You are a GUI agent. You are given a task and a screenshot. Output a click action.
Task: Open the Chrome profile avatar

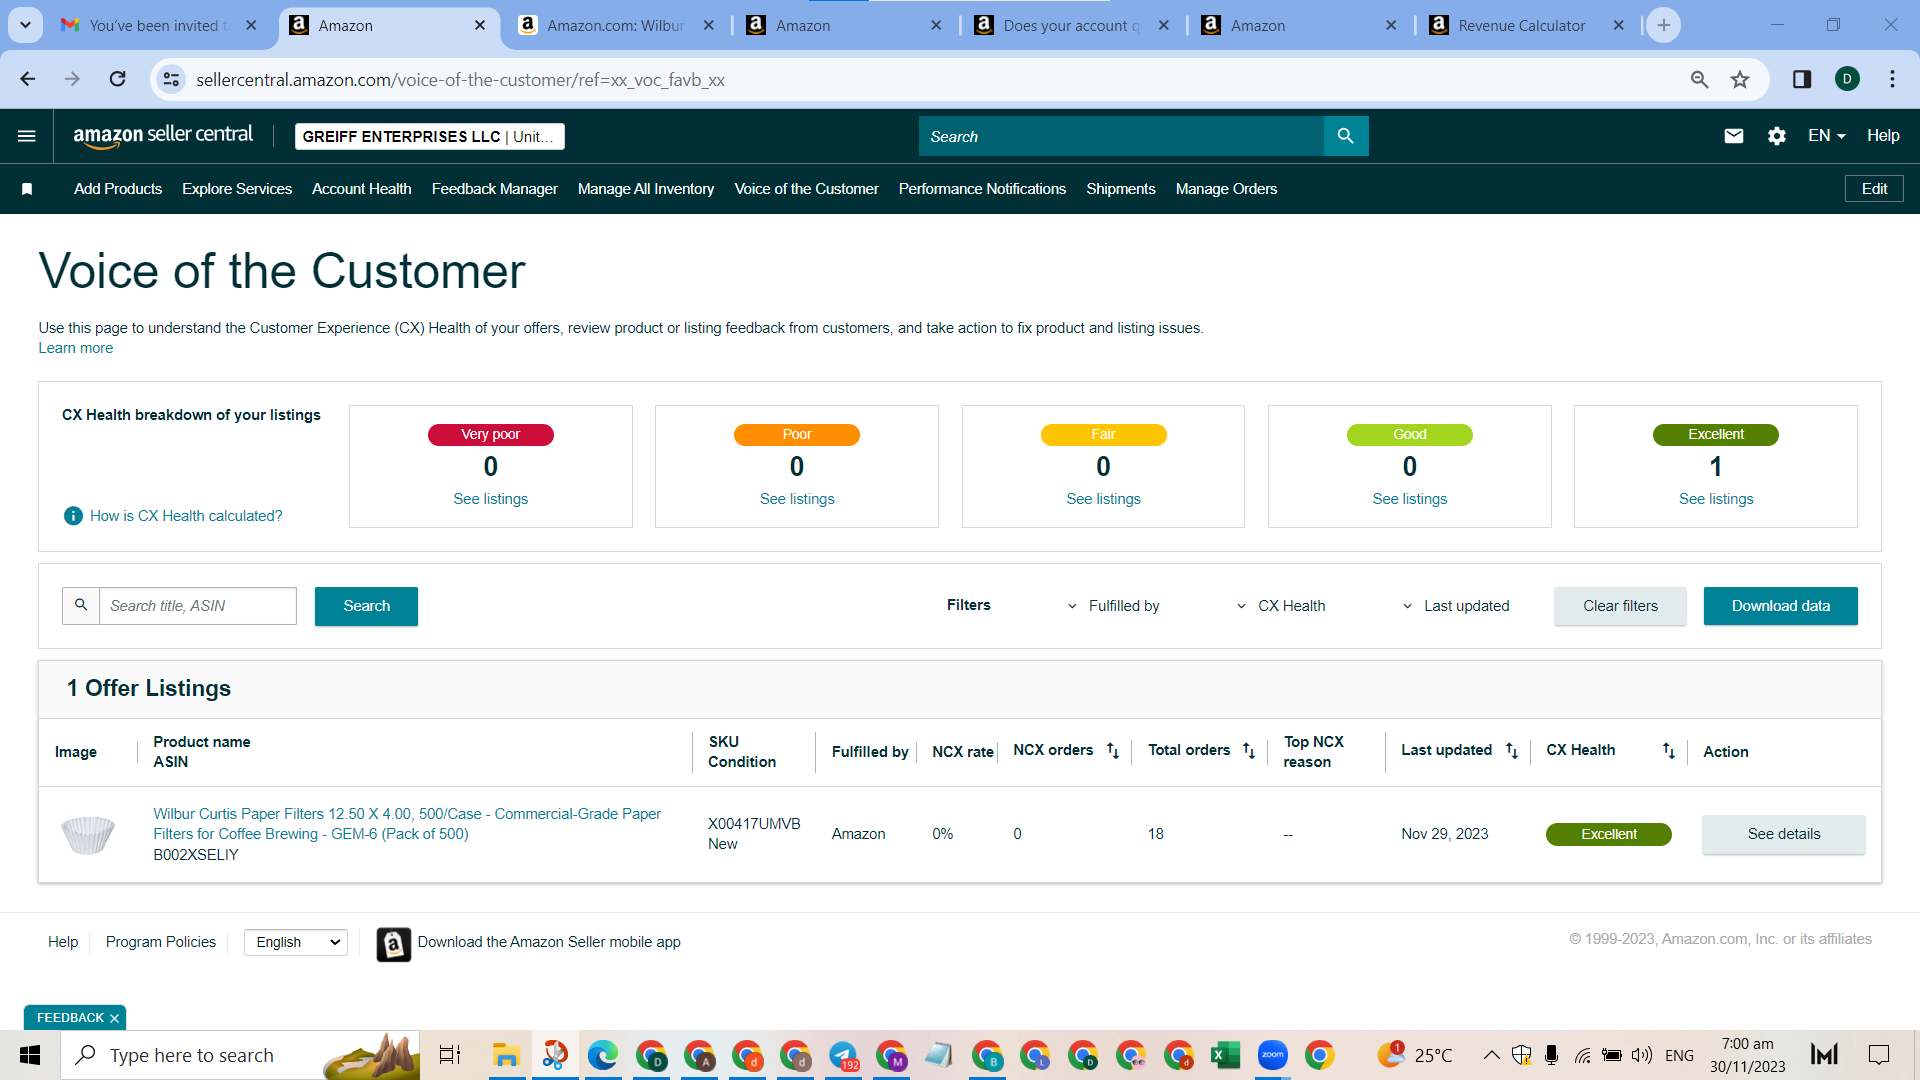pos(1848,79)
